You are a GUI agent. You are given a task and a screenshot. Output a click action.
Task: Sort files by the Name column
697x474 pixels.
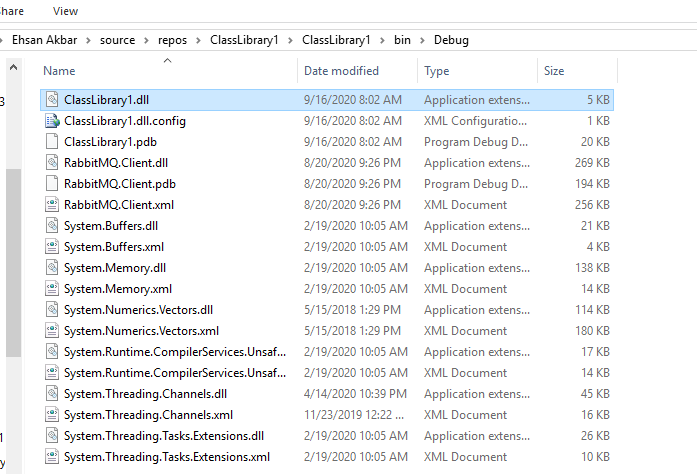[x=59, y=71]
